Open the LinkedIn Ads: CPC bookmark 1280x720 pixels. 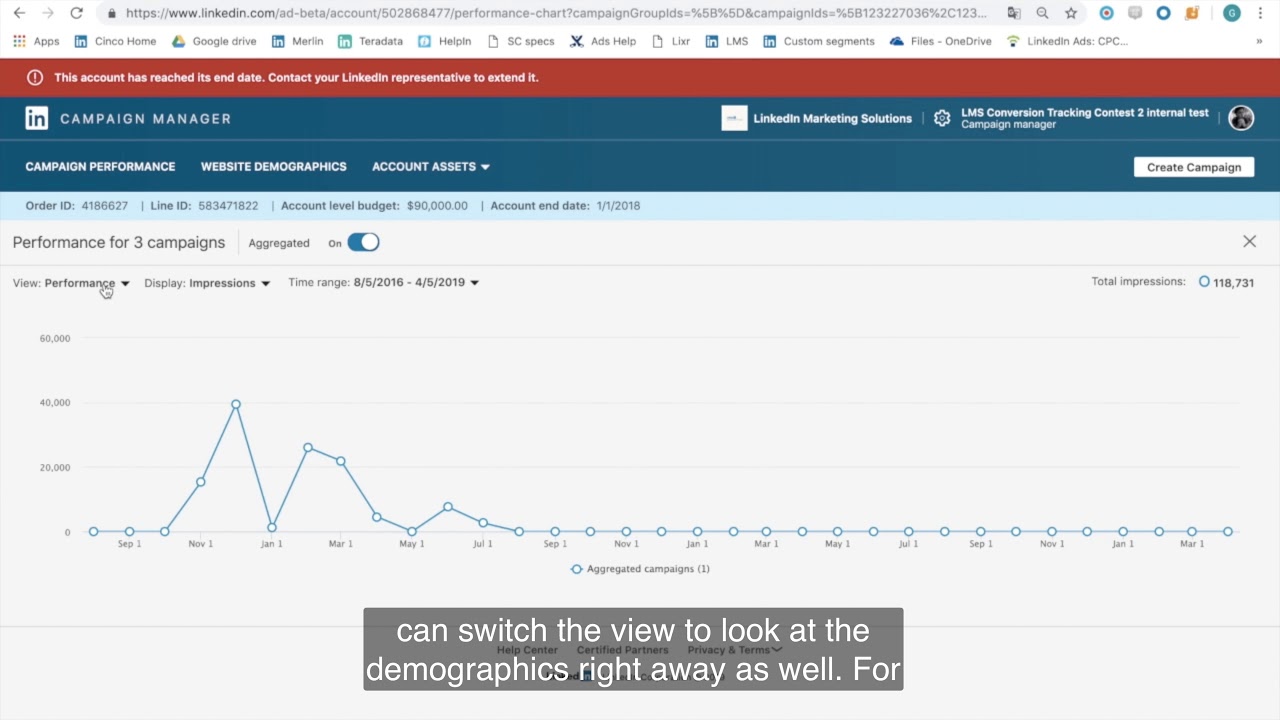1067,41
